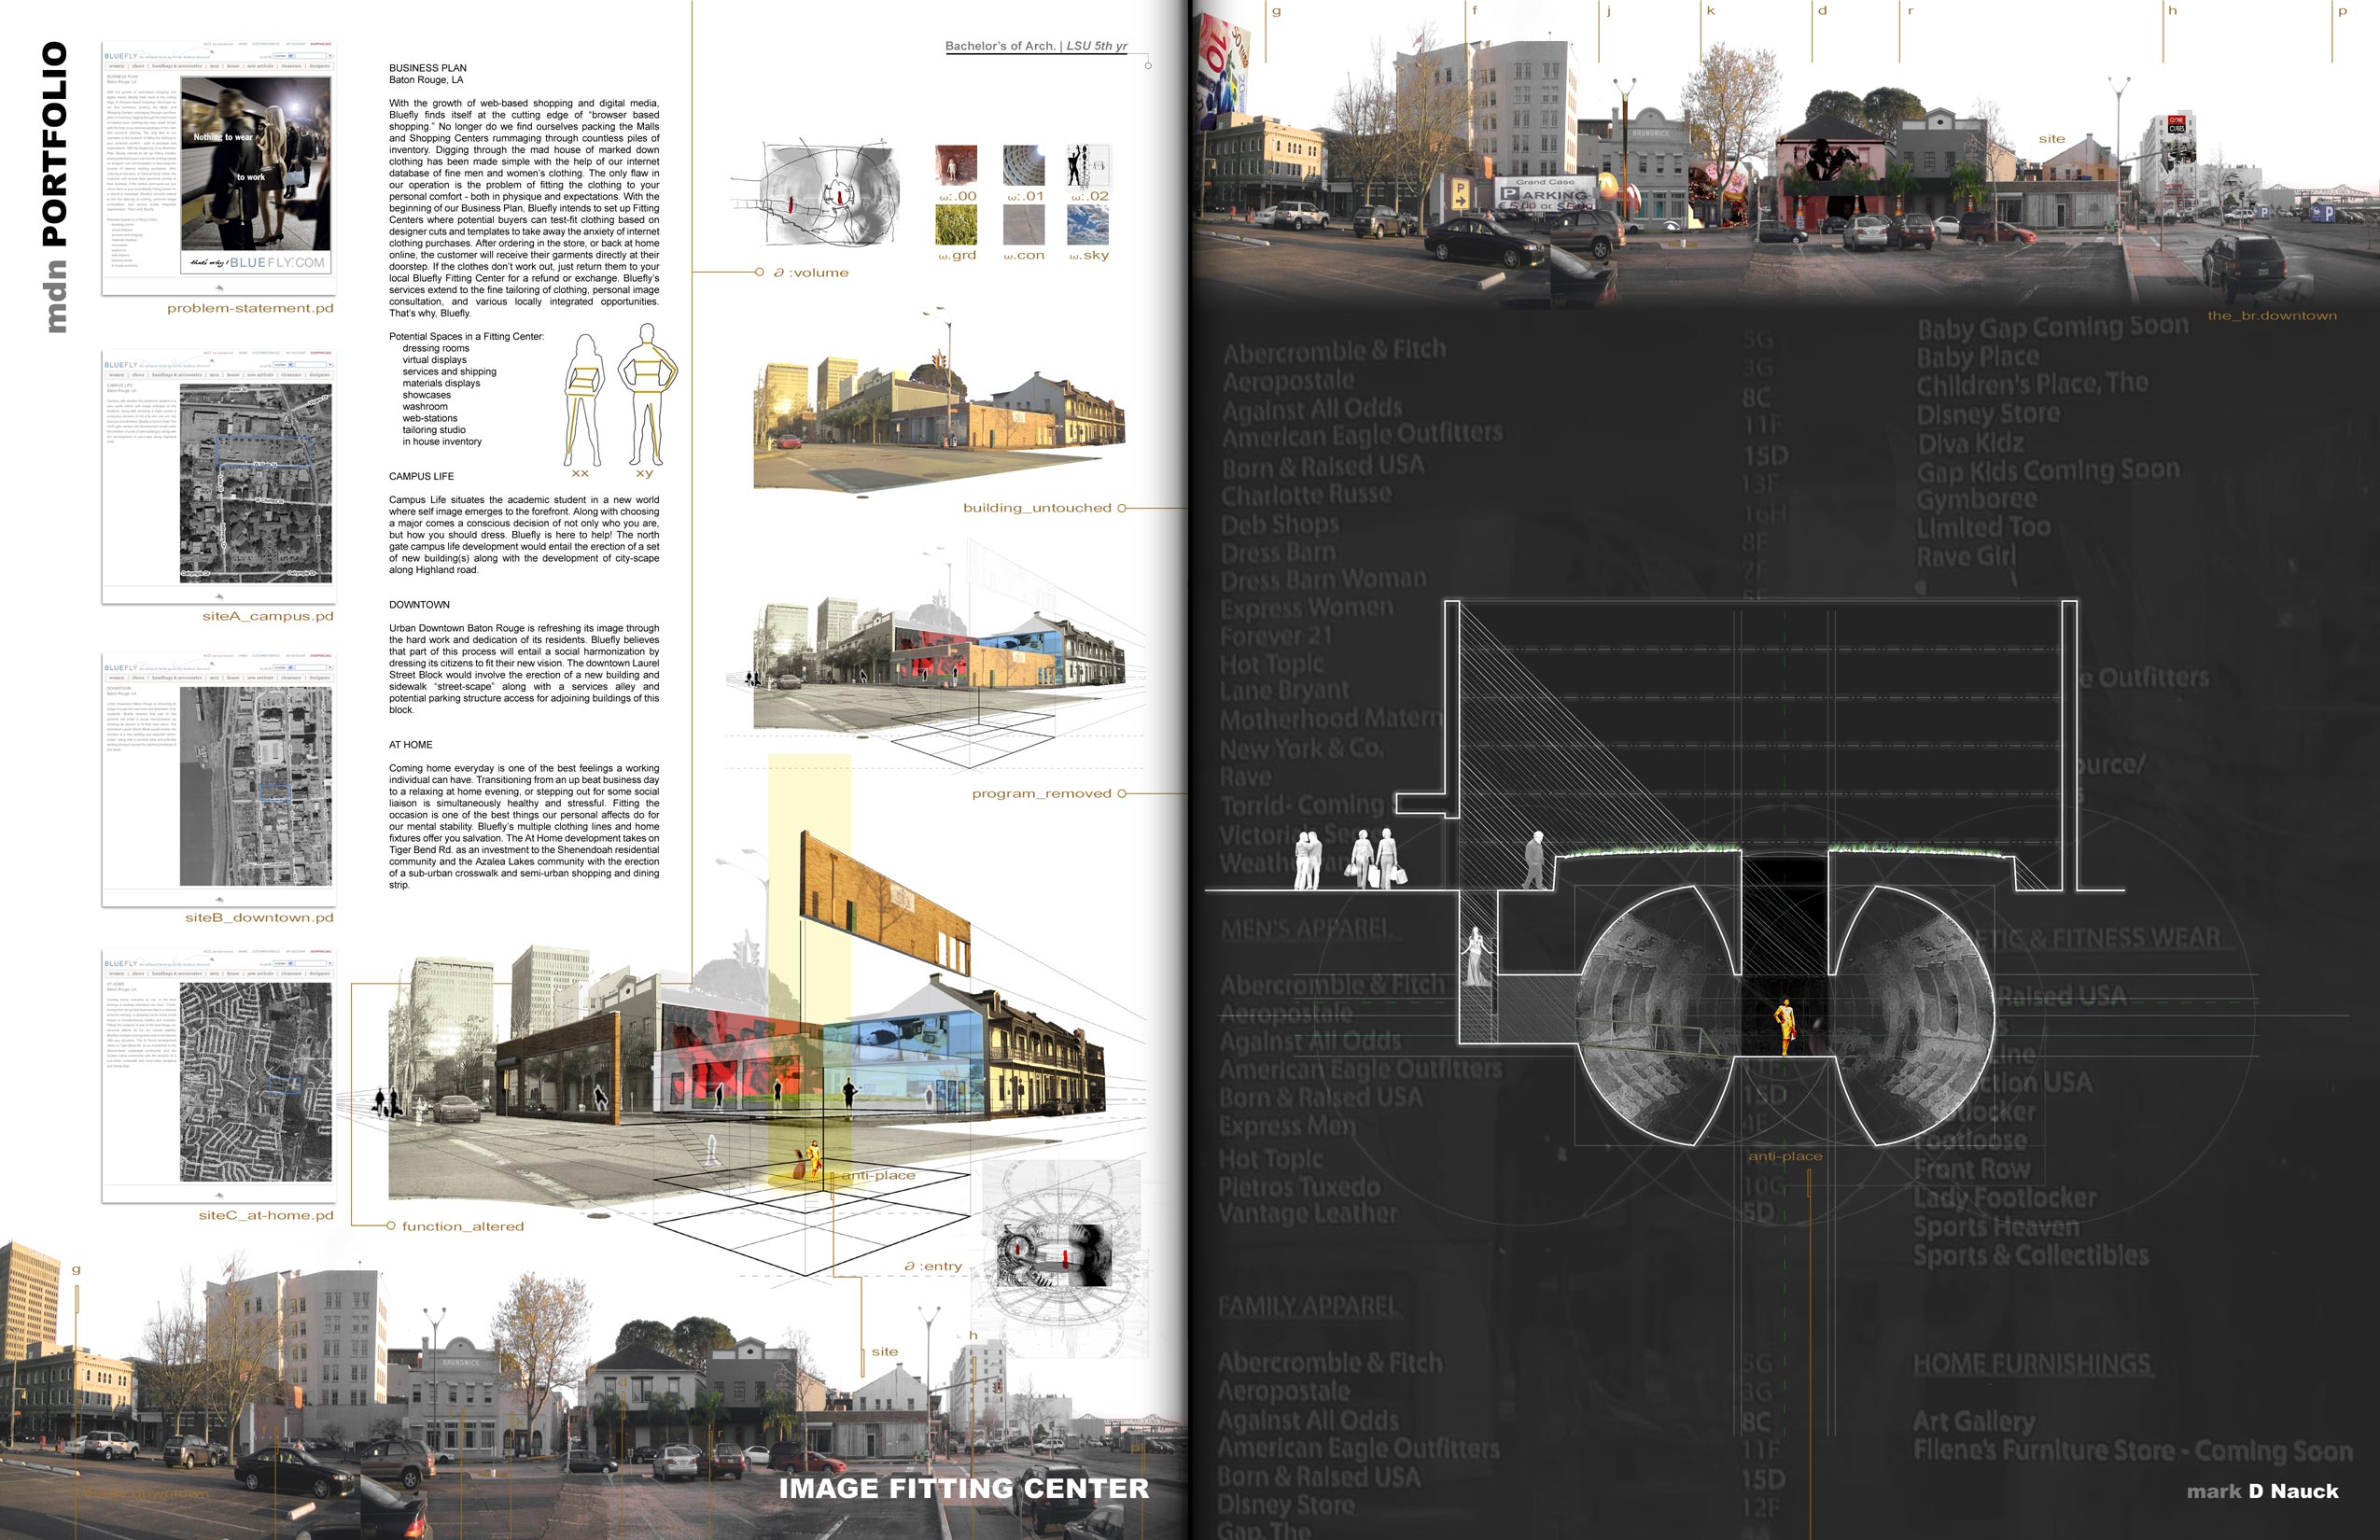Image resolution: width=2380 pixels, height=1540 pixels.
Task: Click the yellow figure inside the section sphere
Action: coord(1786,1026)
